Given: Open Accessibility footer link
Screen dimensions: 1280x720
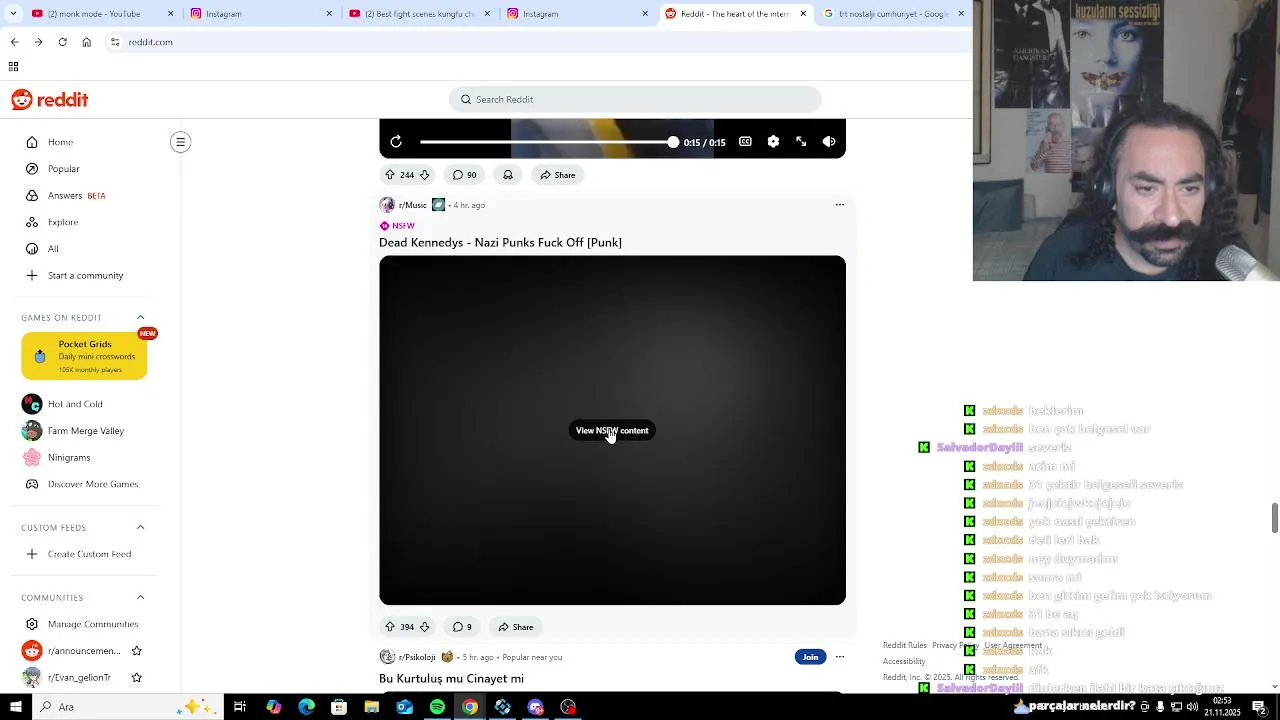Looking at the screenshot, I should [x=904, y=661].
